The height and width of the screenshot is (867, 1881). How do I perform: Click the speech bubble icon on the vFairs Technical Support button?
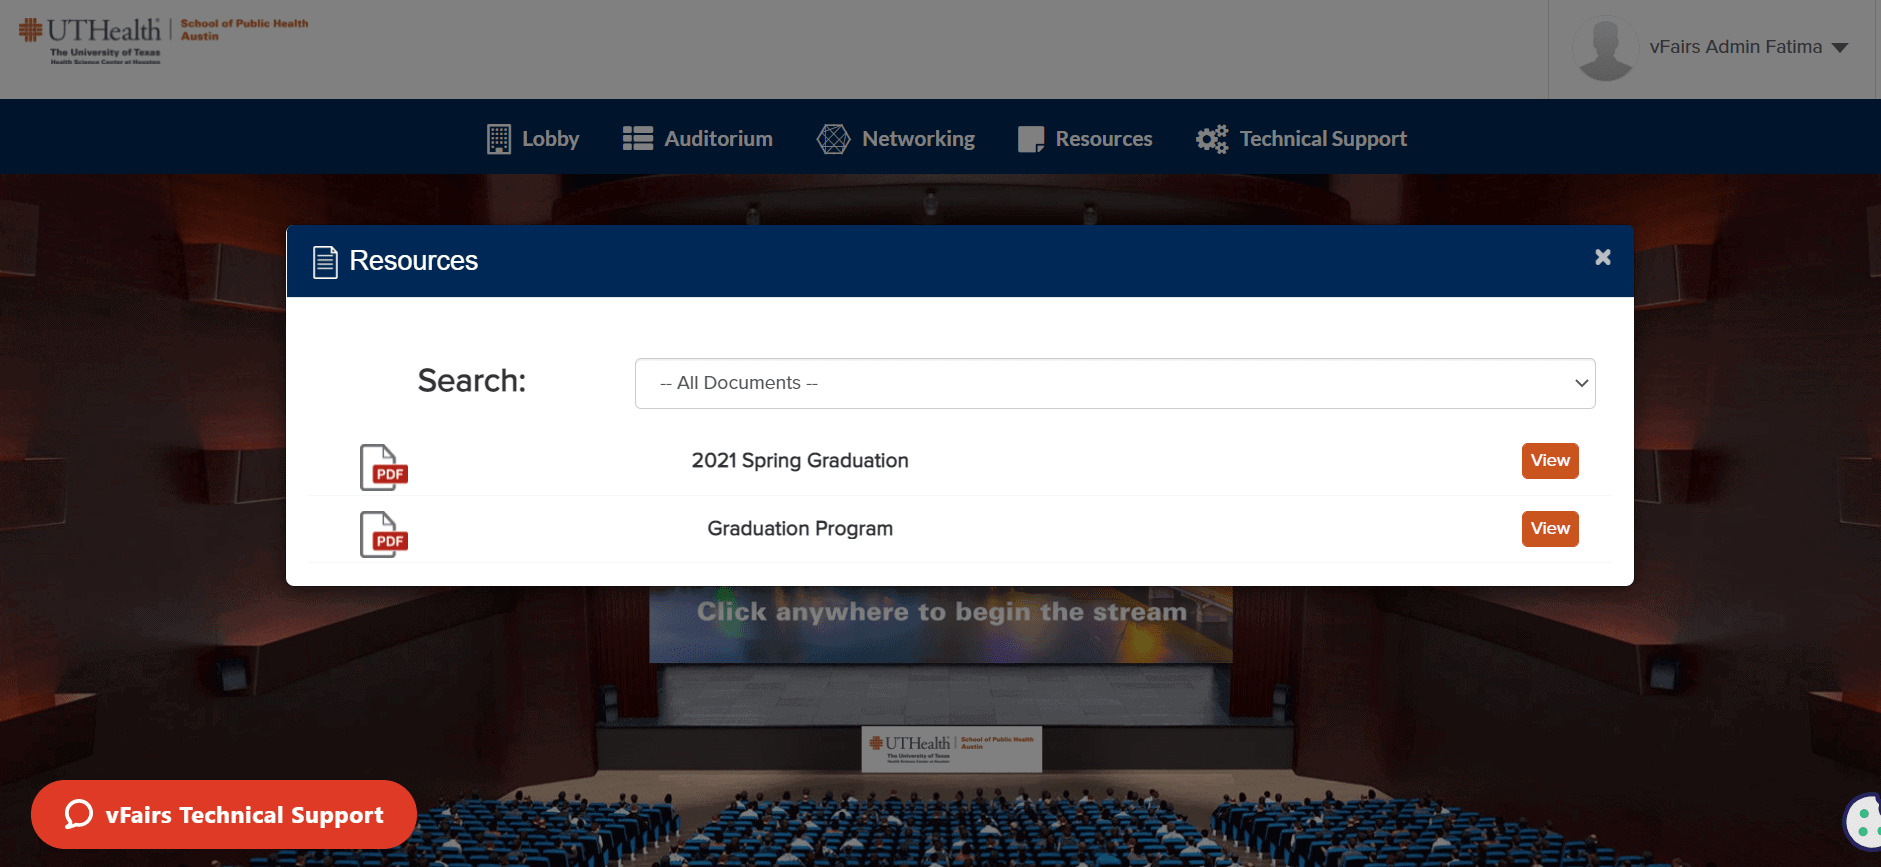click(79, 814)
